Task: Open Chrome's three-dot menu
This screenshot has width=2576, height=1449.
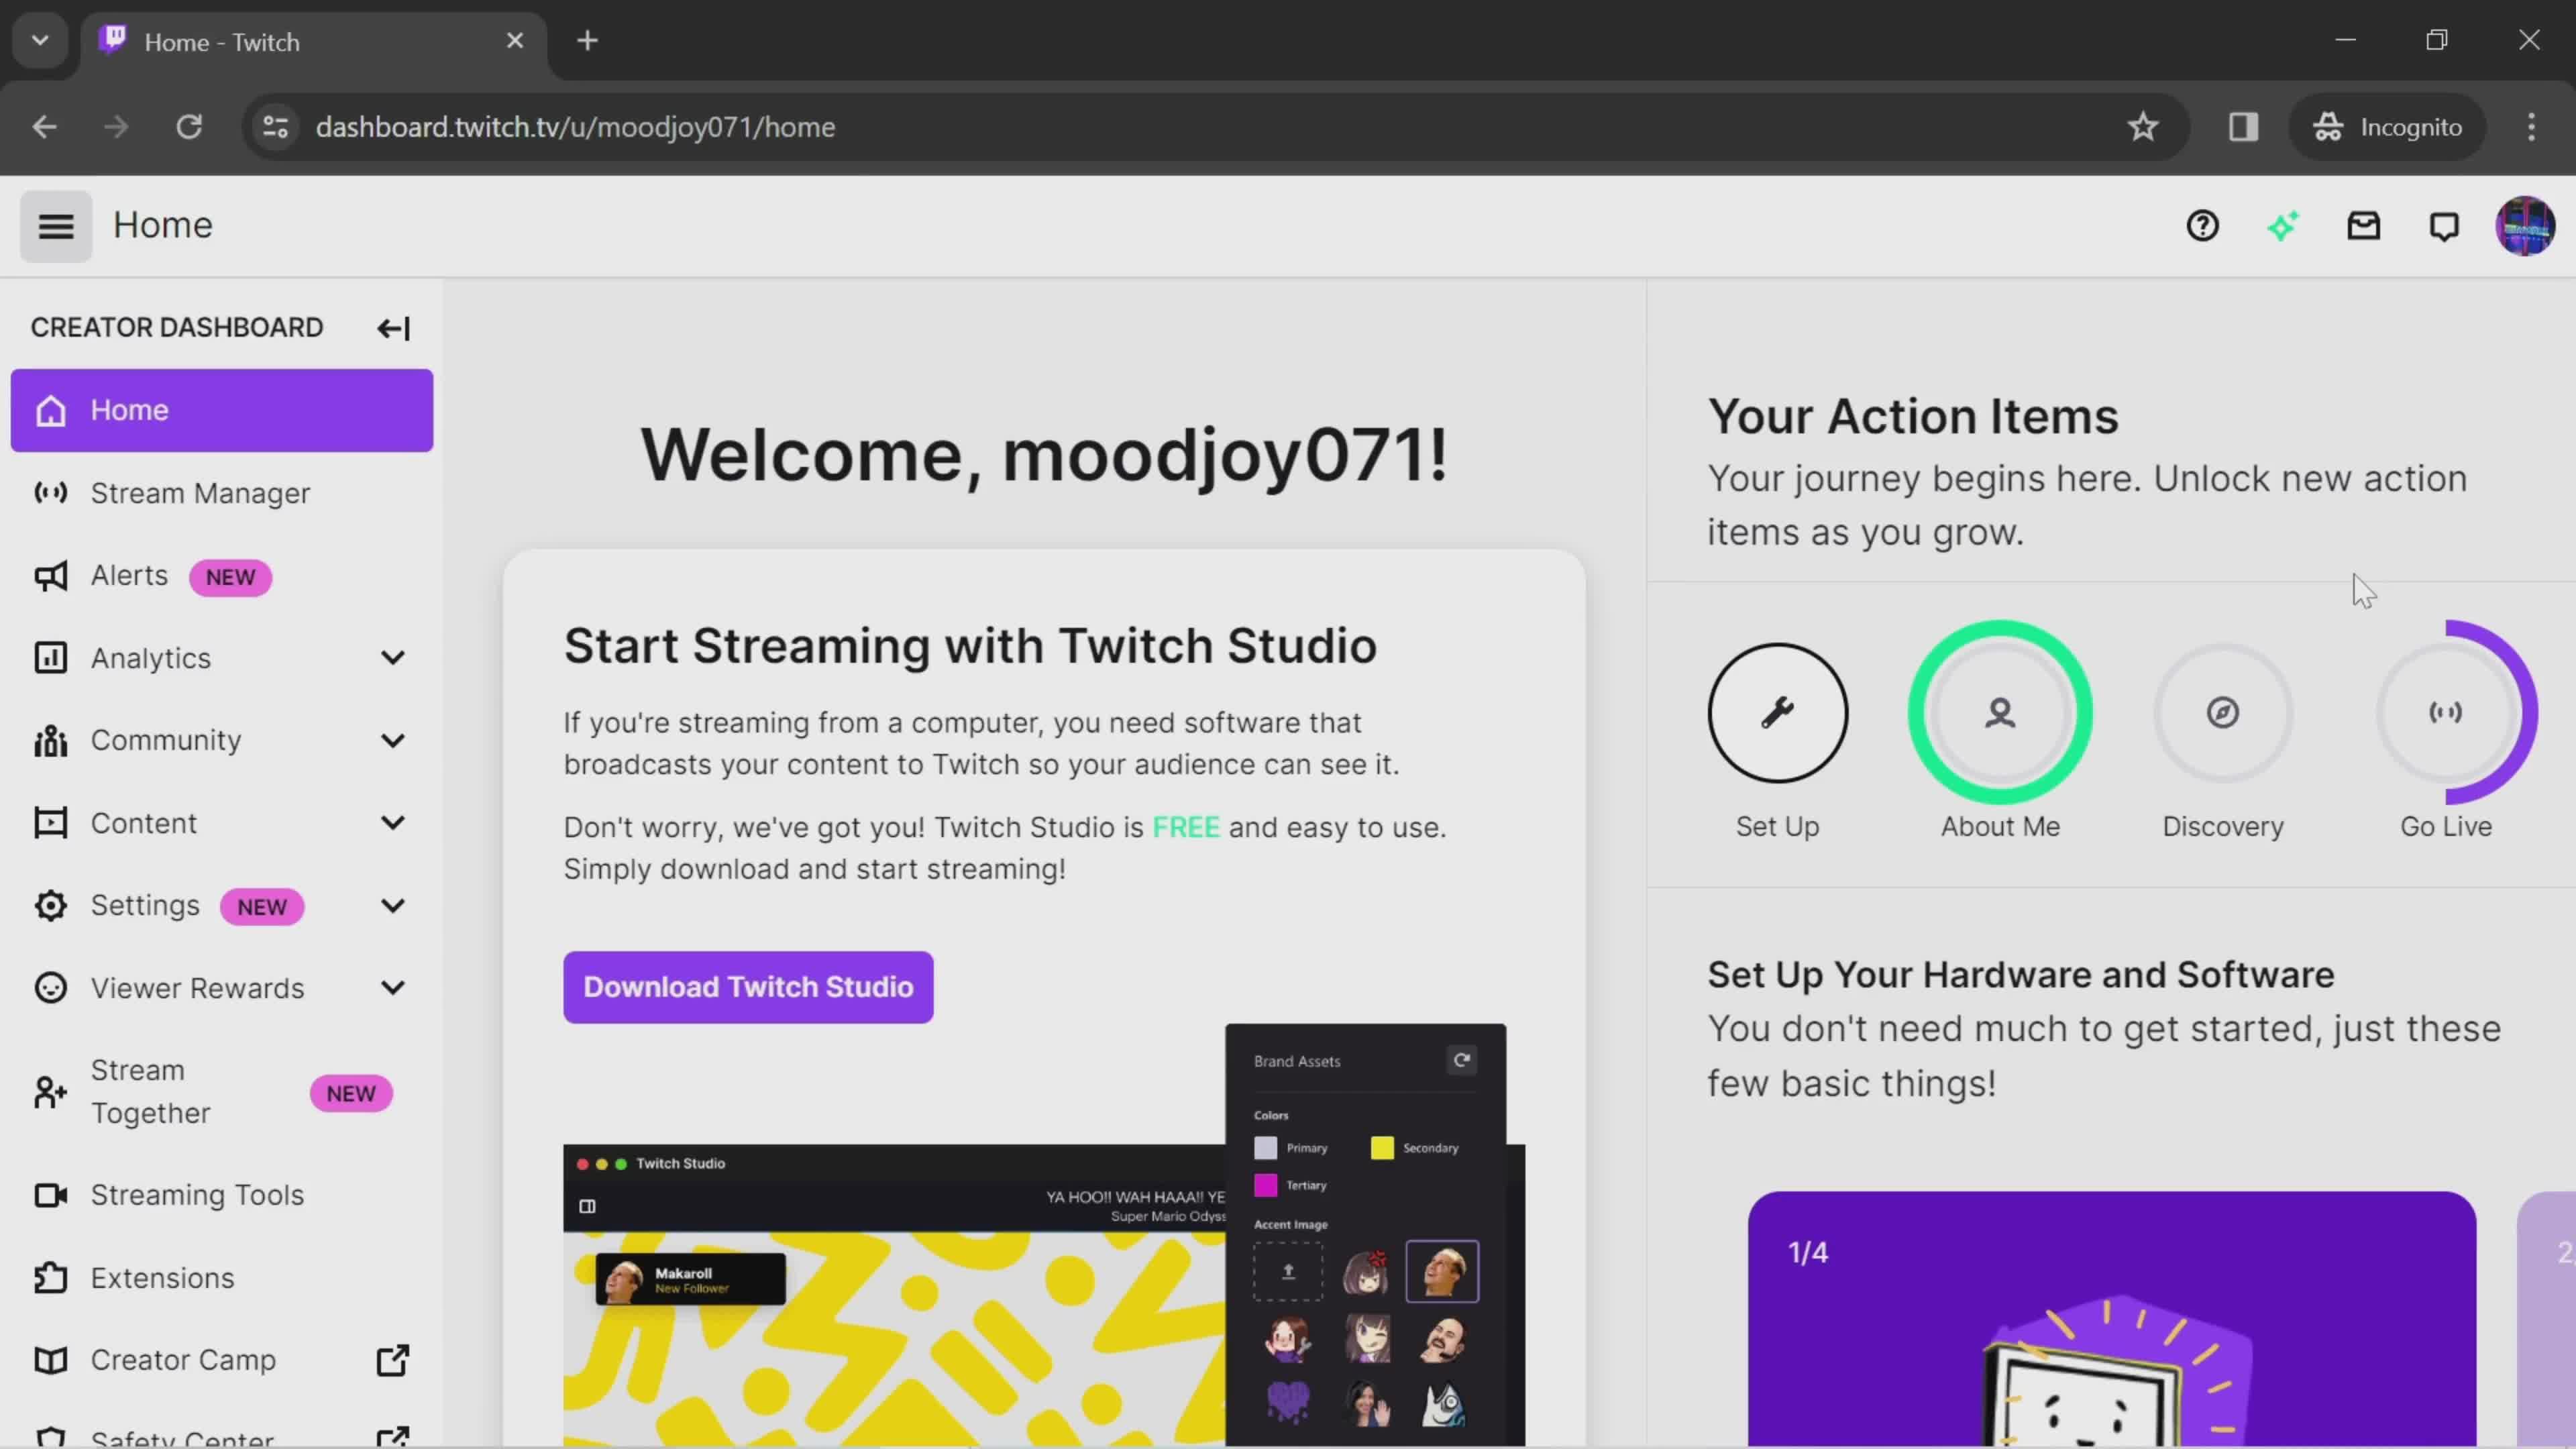Action: pyautogui.click(x=2531, y=127)
